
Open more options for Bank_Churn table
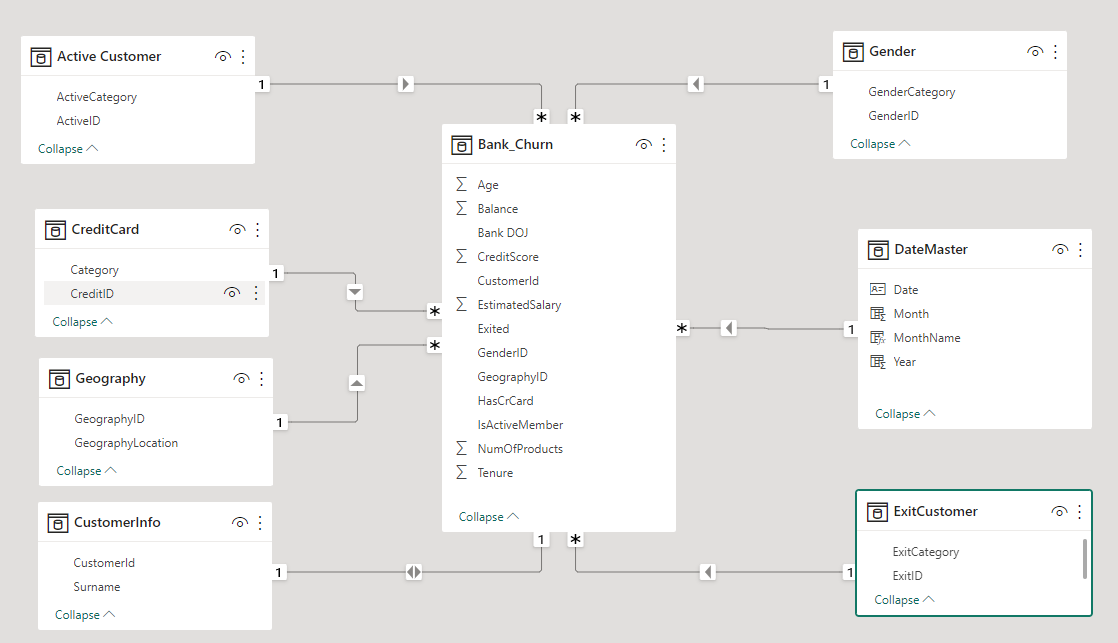click(x=664, y=145)
